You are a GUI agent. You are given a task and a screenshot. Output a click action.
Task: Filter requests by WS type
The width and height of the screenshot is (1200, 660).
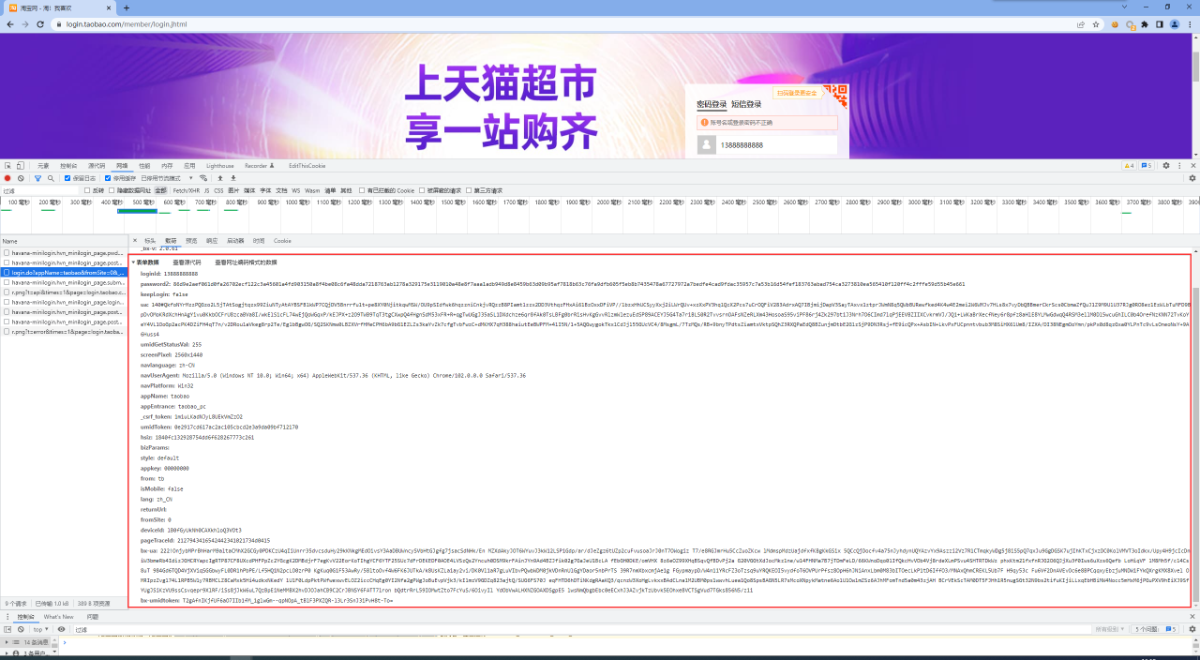[296, 190]
